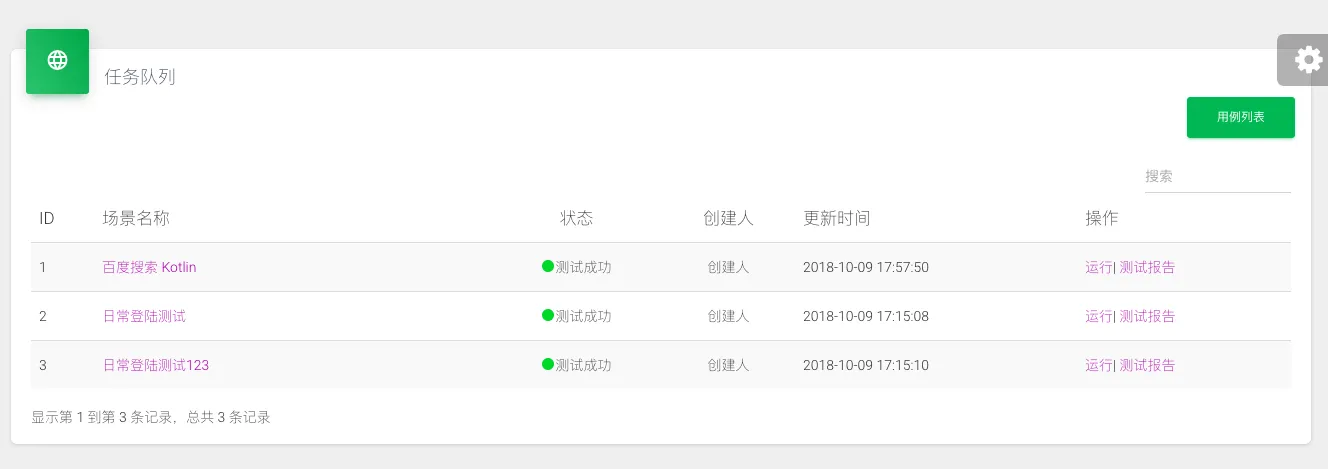This screenshot has height=469, width=1328.
Task: Click 运行 for 日常登陆测试123
Action: (x=1098, y=365)
